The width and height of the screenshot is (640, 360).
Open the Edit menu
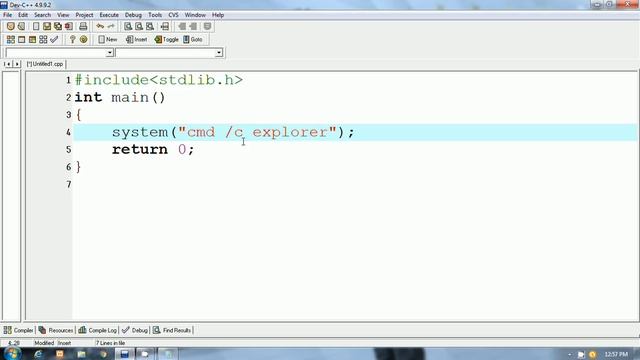(23, 15)
